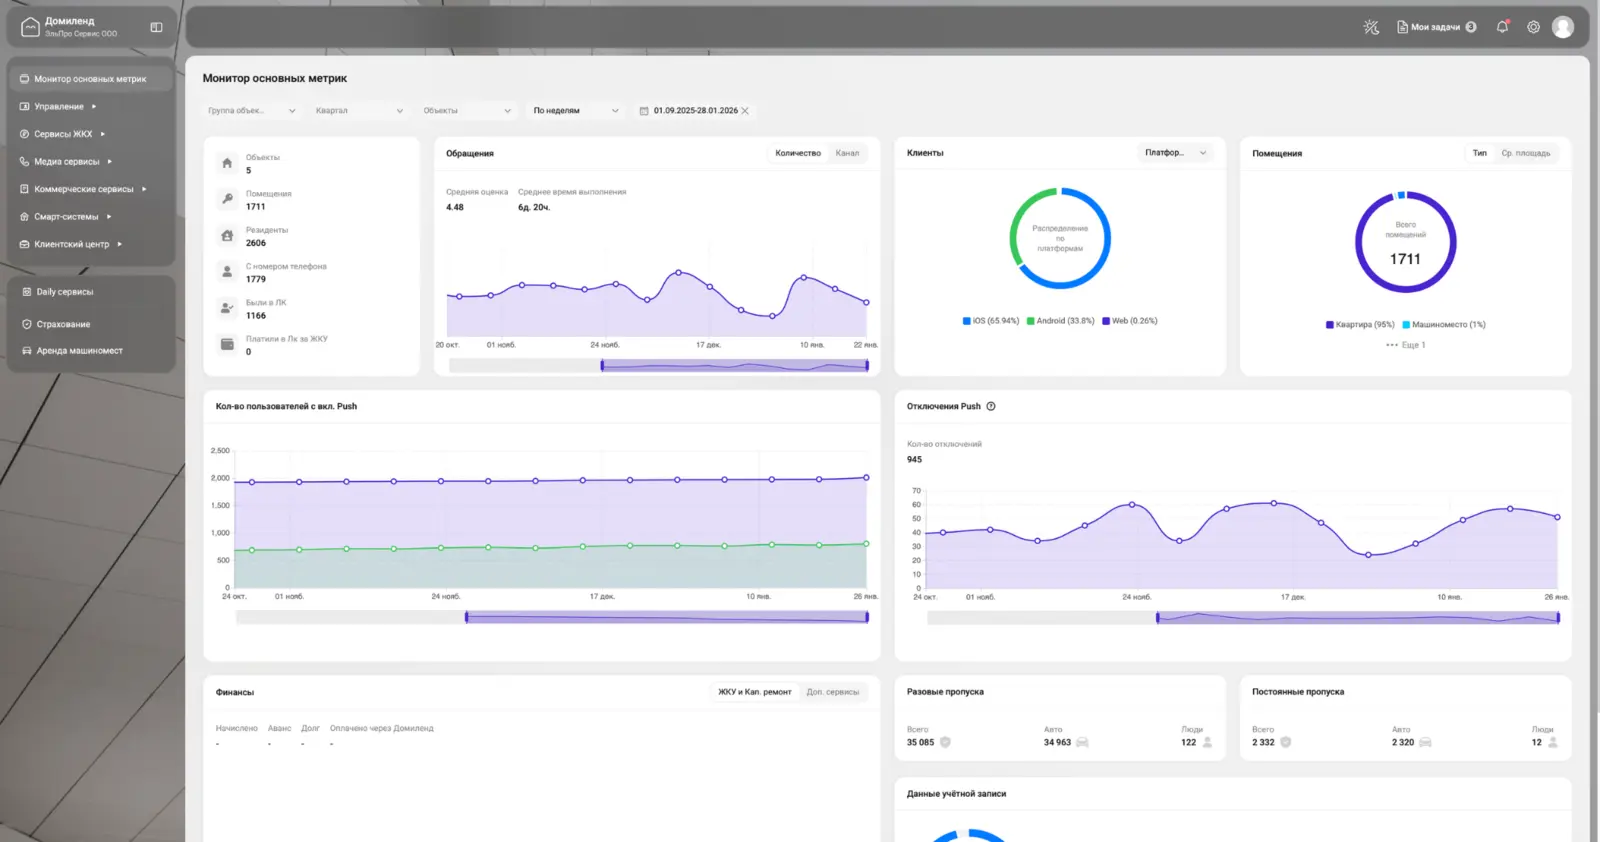The height and width of the screenshot is (842, 1600).
Task: Click the shield icon in Разовые пропуска
Action: coord(945,742)
